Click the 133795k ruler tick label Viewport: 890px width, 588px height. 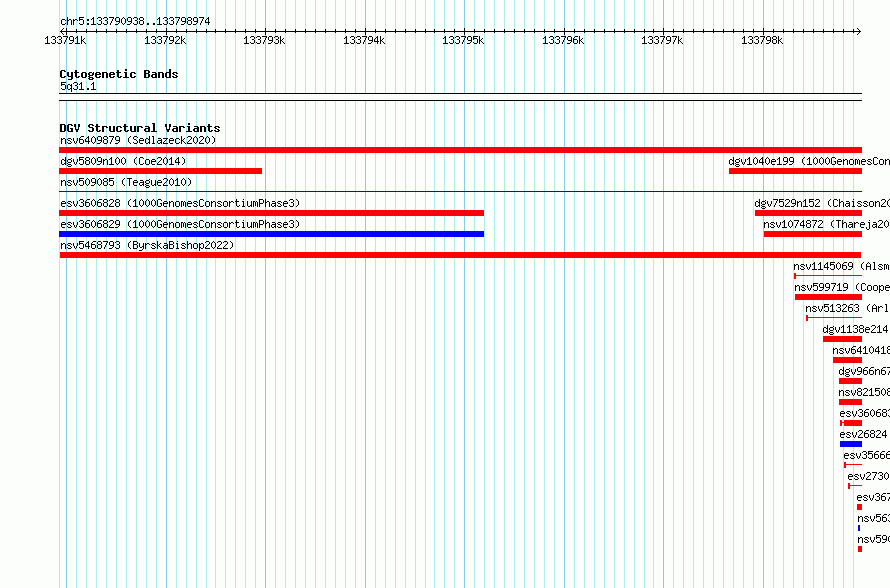[x=464, y=40]
